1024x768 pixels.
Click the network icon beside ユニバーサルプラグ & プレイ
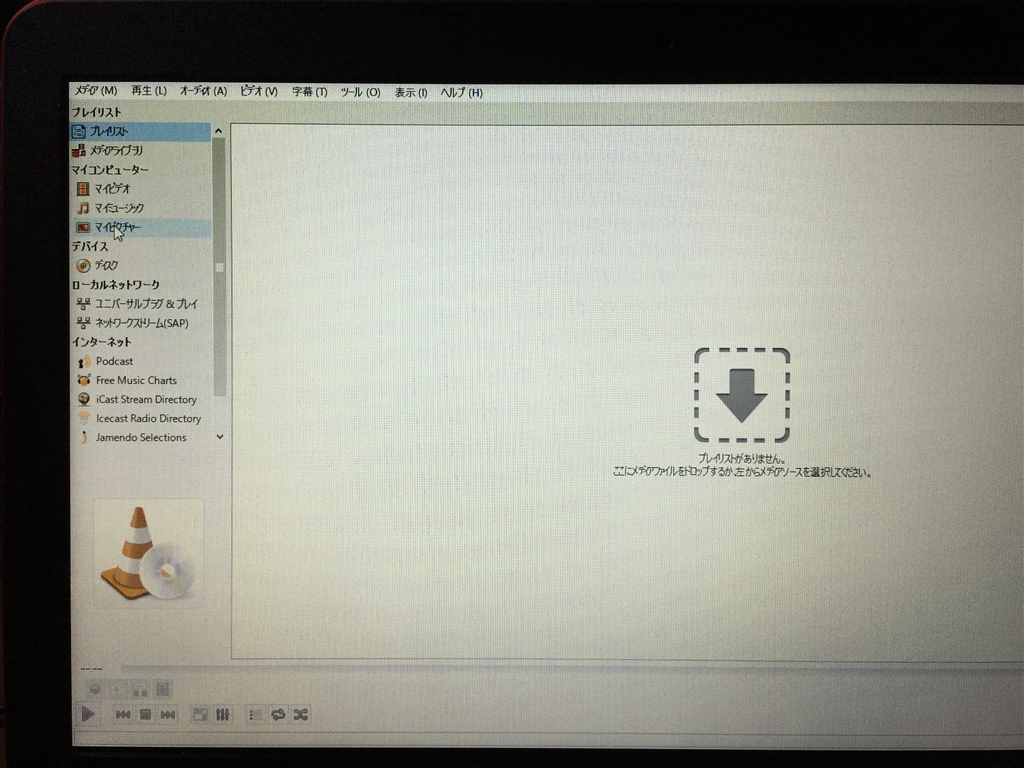point(84,304)
